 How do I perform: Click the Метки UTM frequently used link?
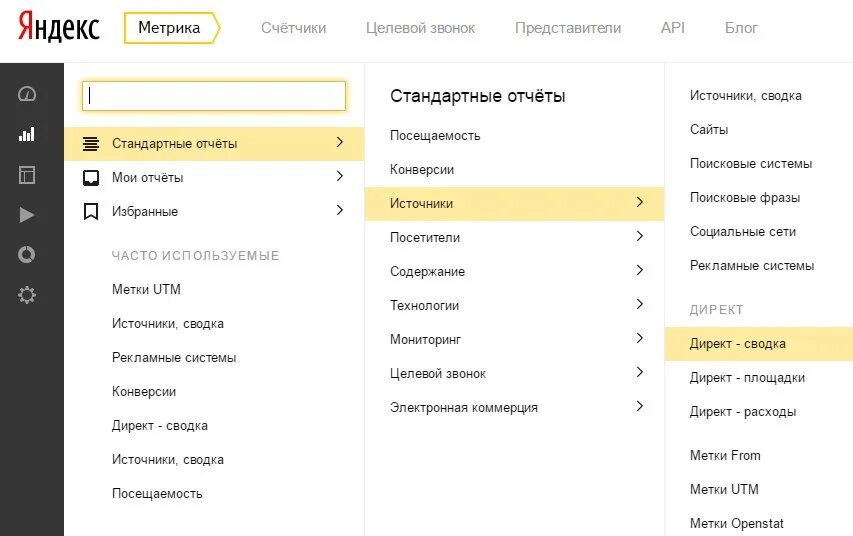click(x=146, y=289)
